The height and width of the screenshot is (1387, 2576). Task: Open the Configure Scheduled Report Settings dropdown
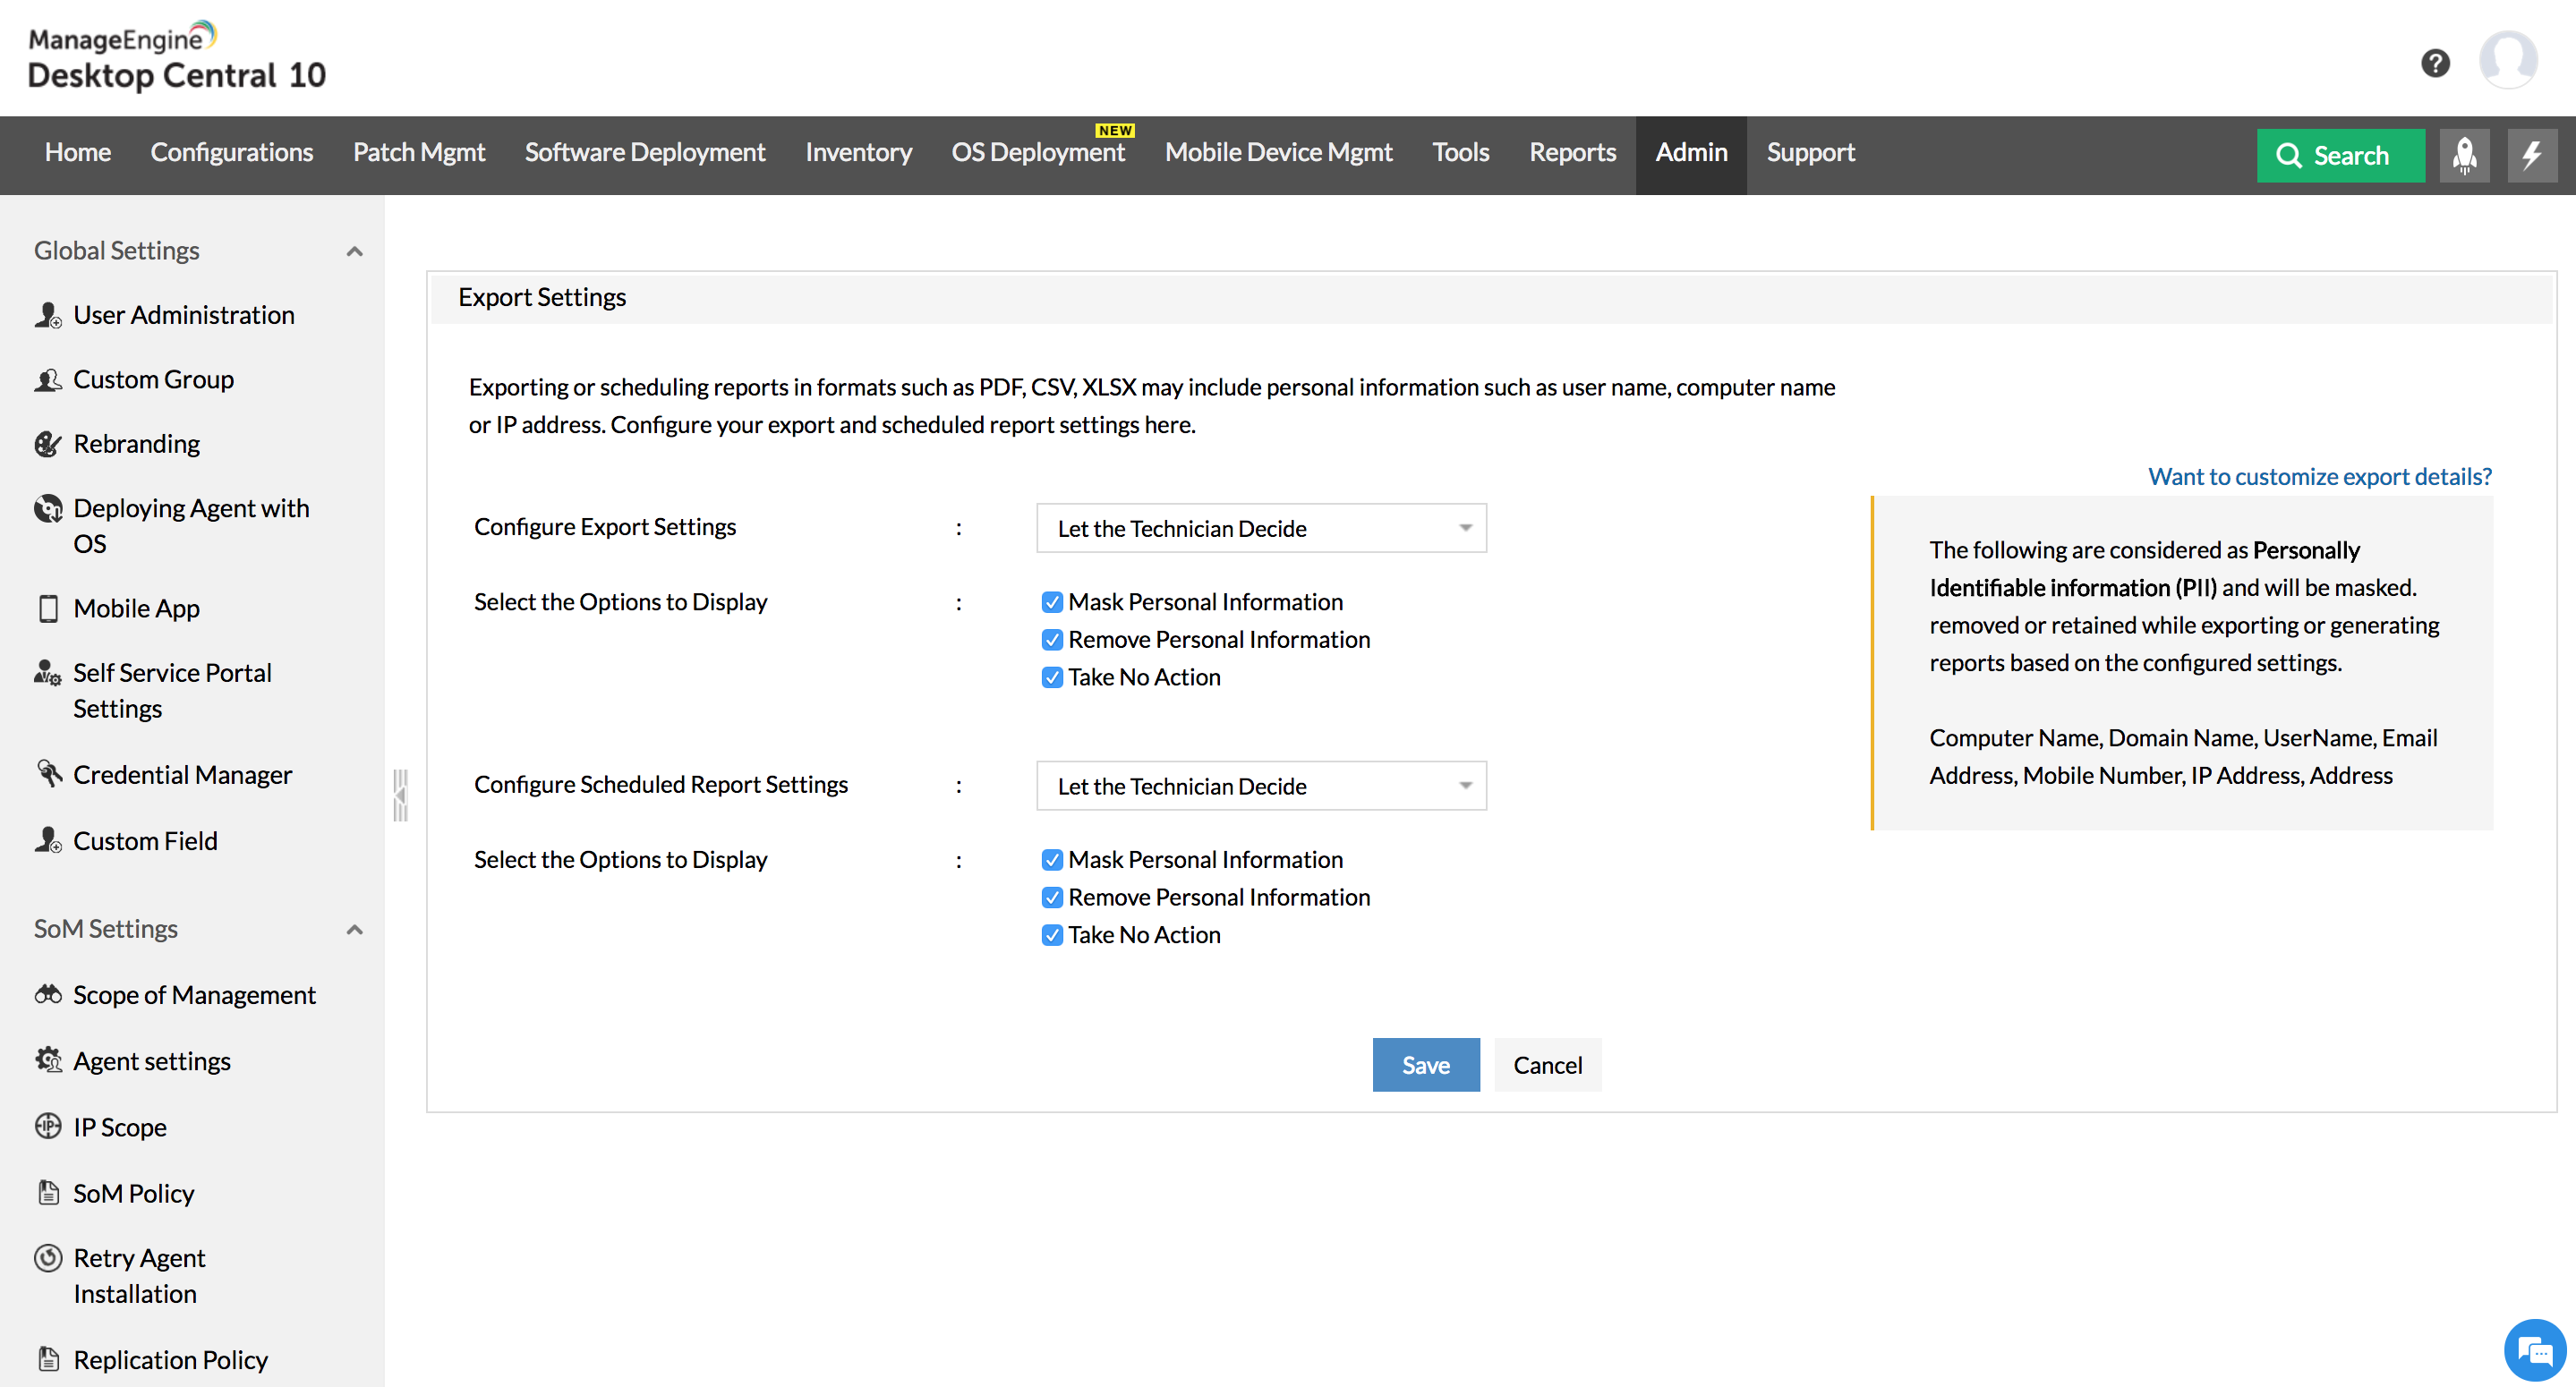point(1261,786)
